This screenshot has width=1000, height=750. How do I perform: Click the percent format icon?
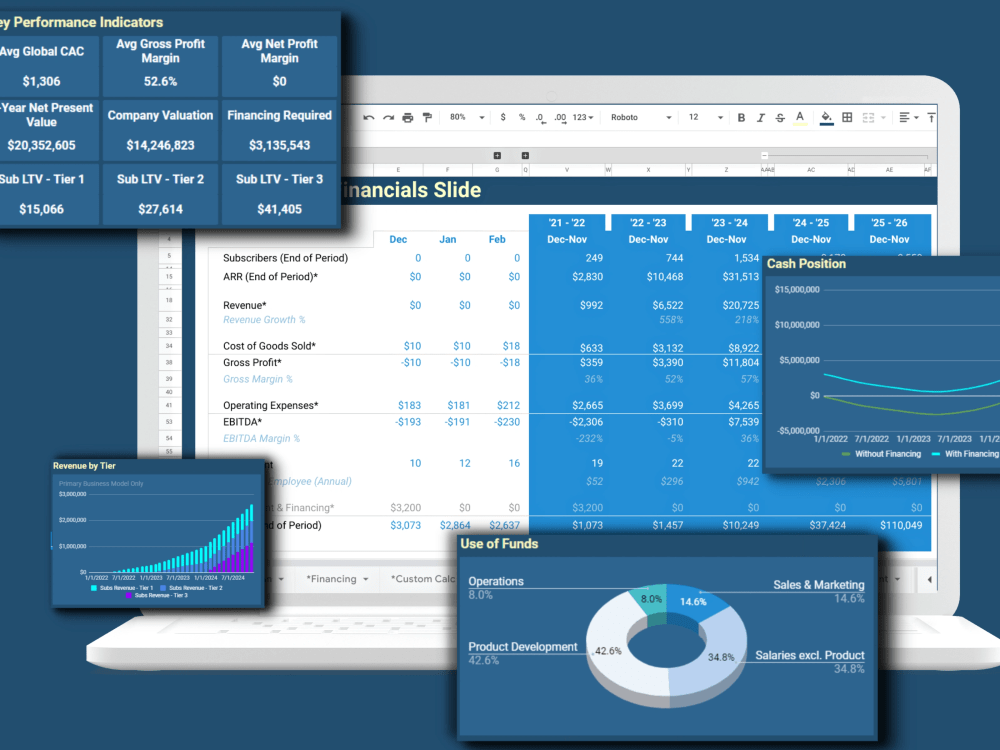point(520,117)
